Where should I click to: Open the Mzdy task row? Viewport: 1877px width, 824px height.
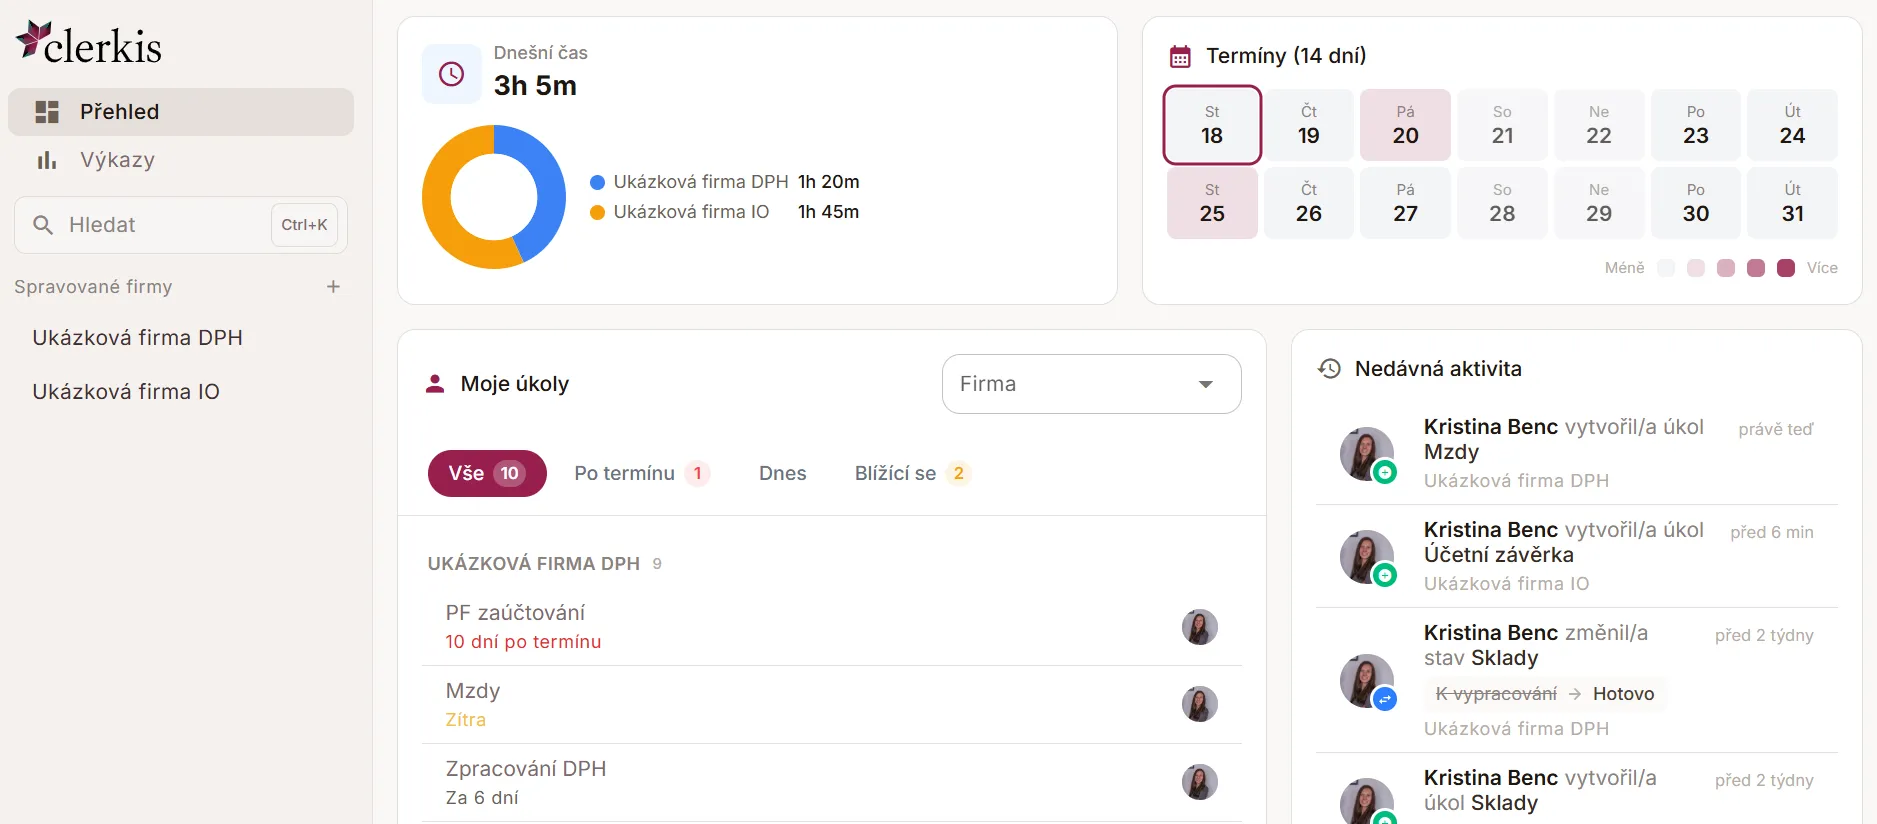pos(831,705)
